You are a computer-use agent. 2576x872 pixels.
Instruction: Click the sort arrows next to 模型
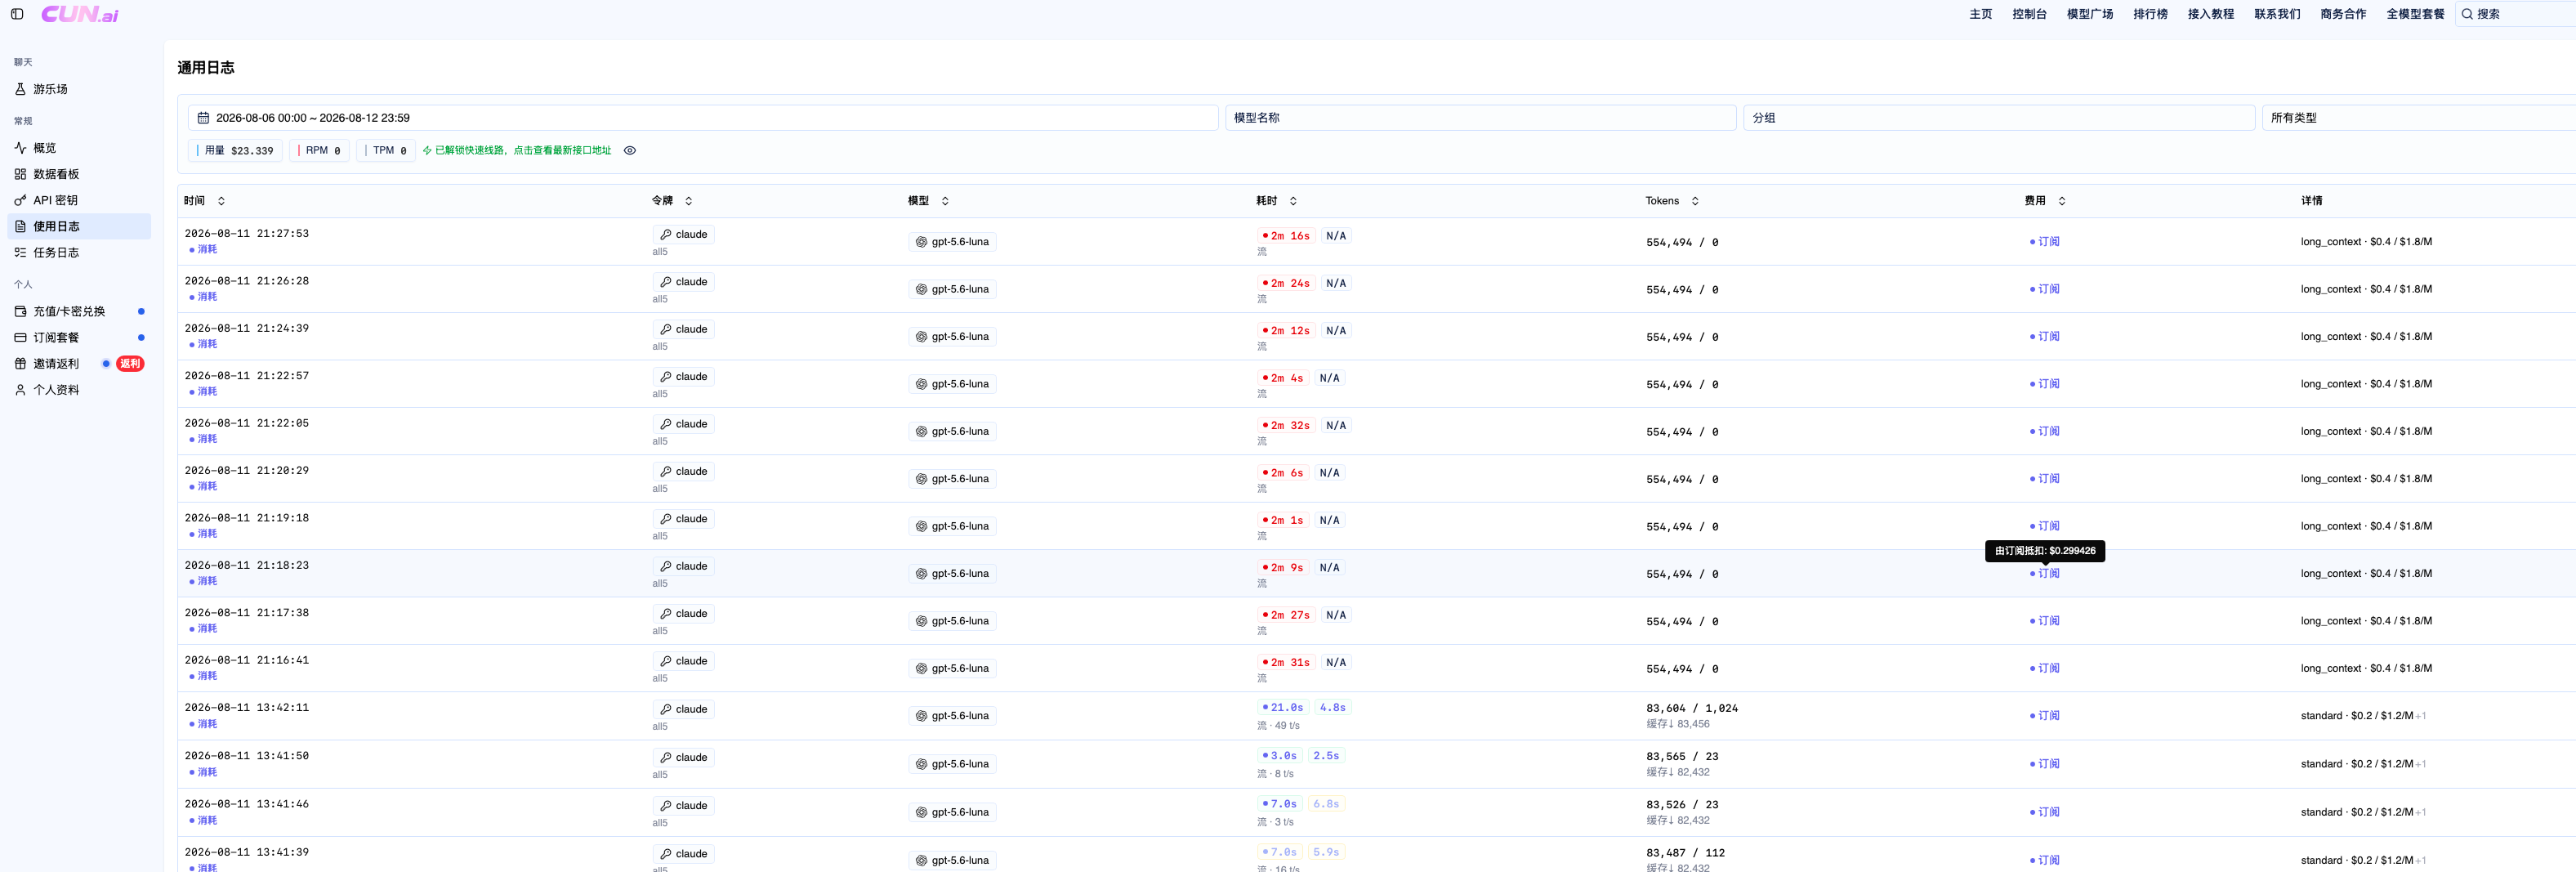[x=945, y=201]
